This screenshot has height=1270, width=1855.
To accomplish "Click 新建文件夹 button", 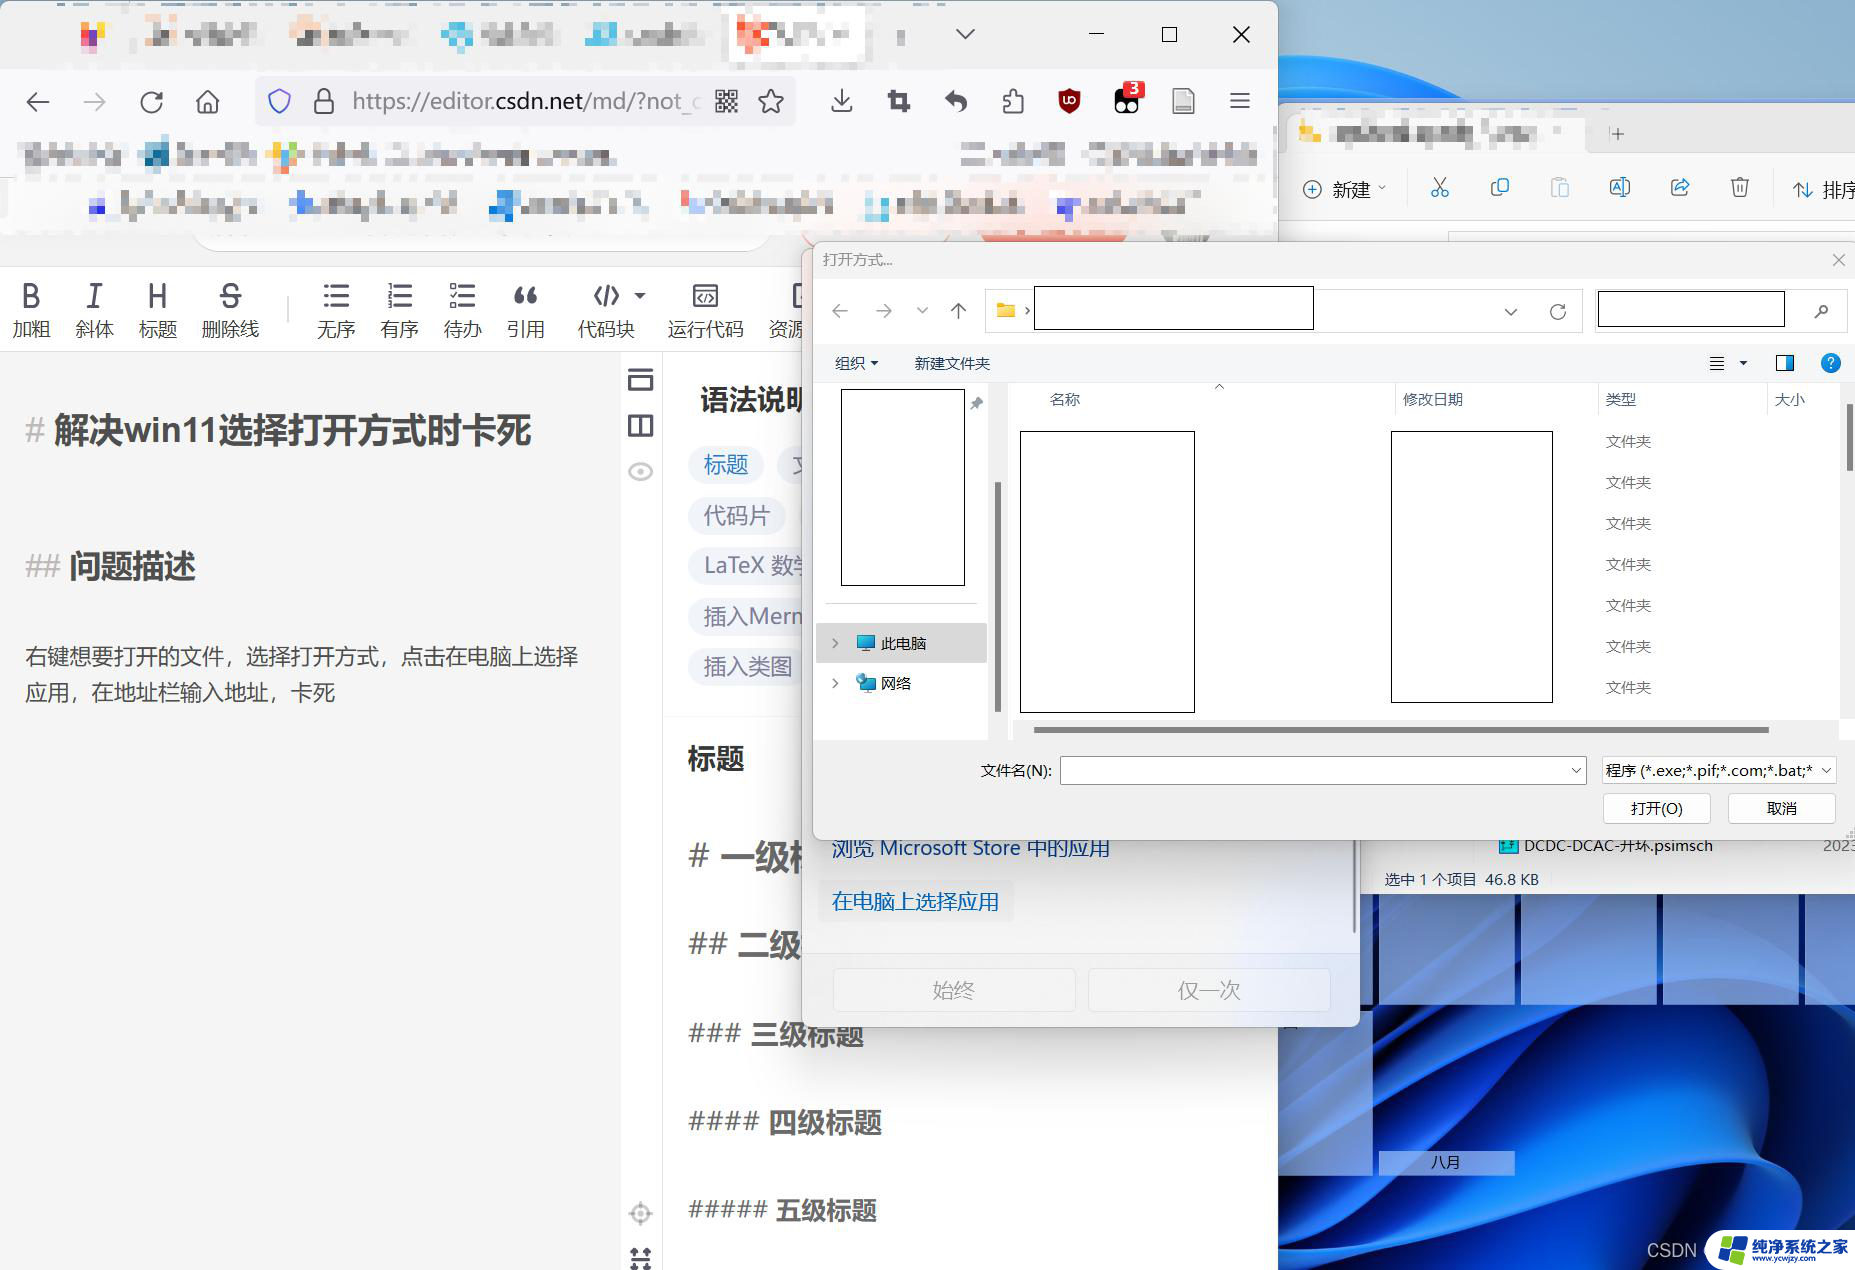I will [952, 363].
